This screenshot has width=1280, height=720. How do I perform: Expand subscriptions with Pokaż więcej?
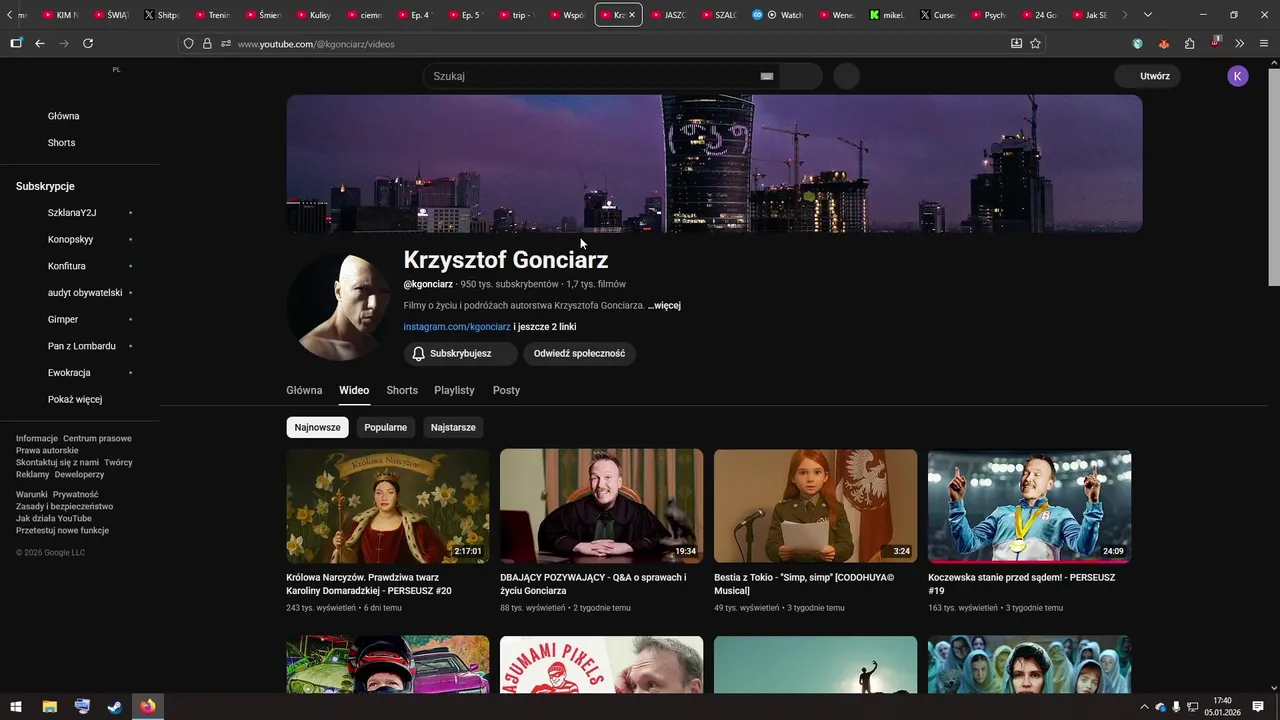[75, 399]
